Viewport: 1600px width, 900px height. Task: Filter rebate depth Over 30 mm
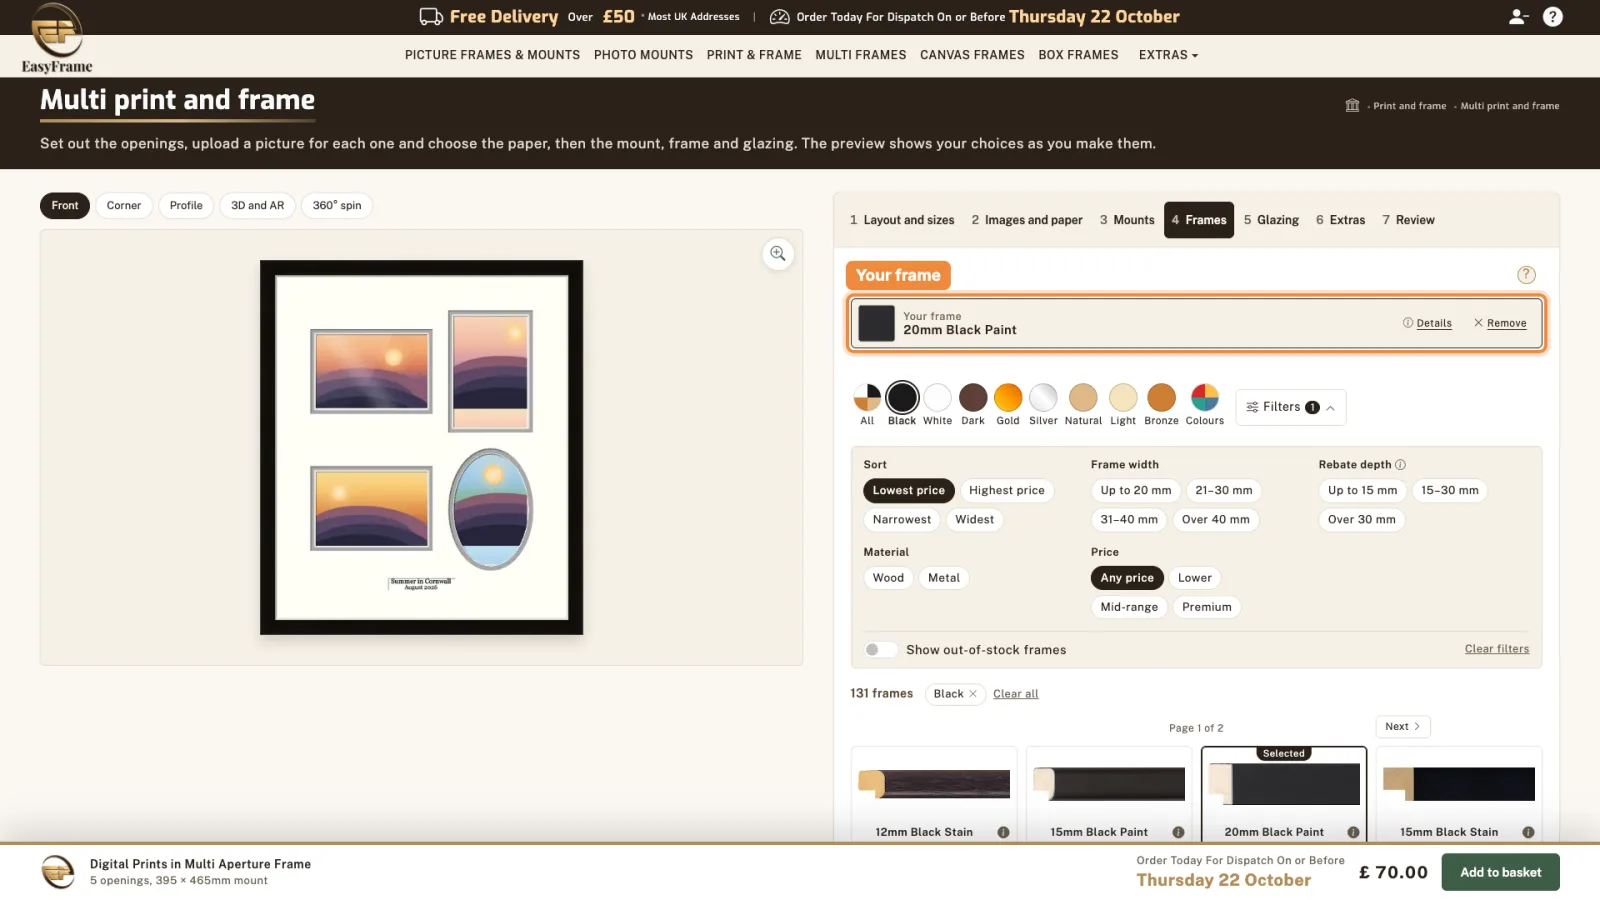1362,520
